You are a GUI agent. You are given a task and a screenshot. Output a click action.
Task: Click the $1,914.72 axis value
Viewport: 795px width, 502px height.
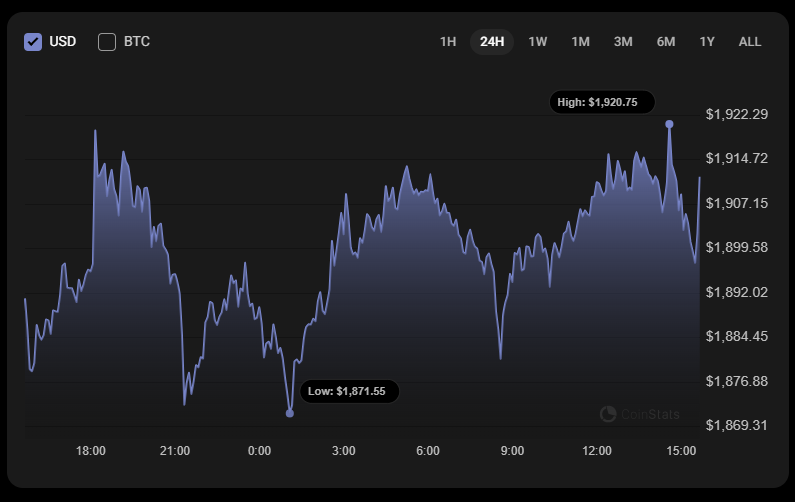pyautogui.click(x=737, y=159)
